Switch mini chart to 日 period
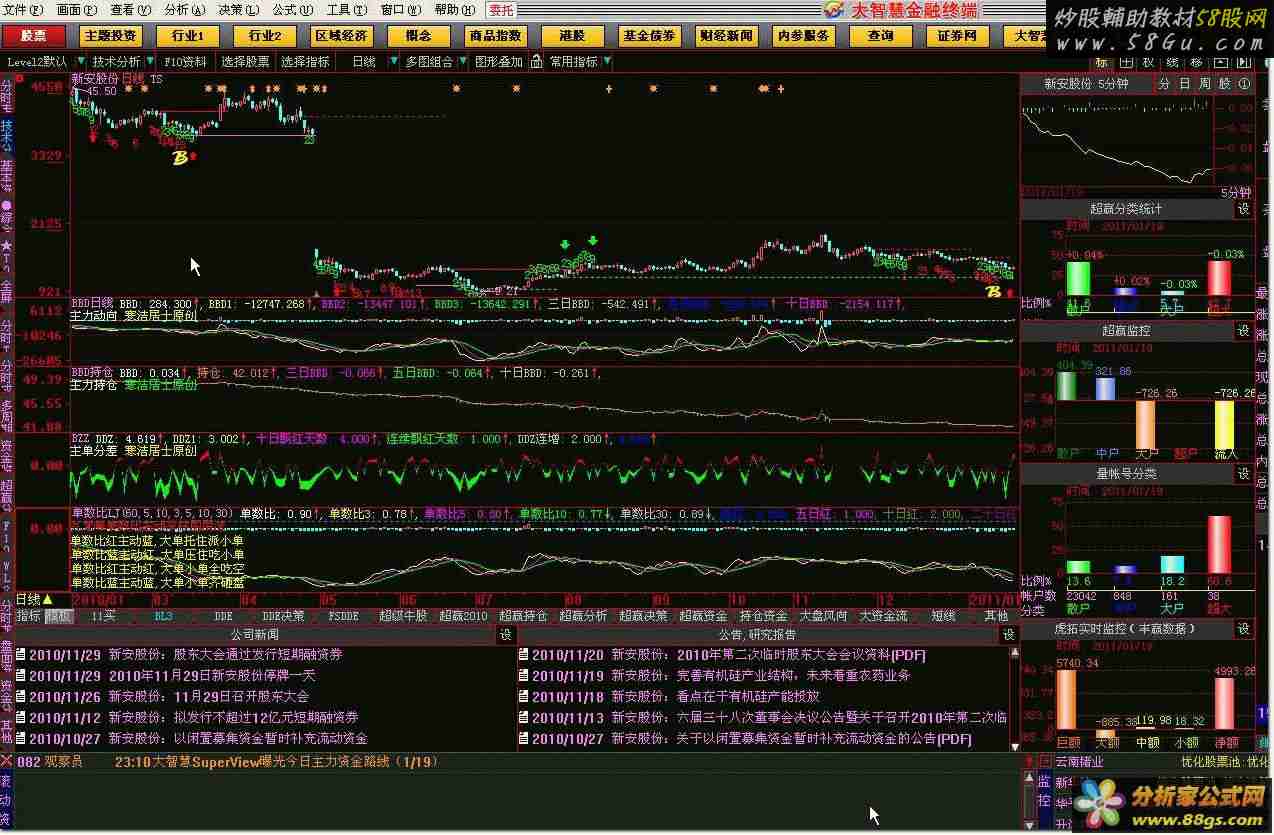The height and width of the screenshot is (835, 1274). [1185, 84]
